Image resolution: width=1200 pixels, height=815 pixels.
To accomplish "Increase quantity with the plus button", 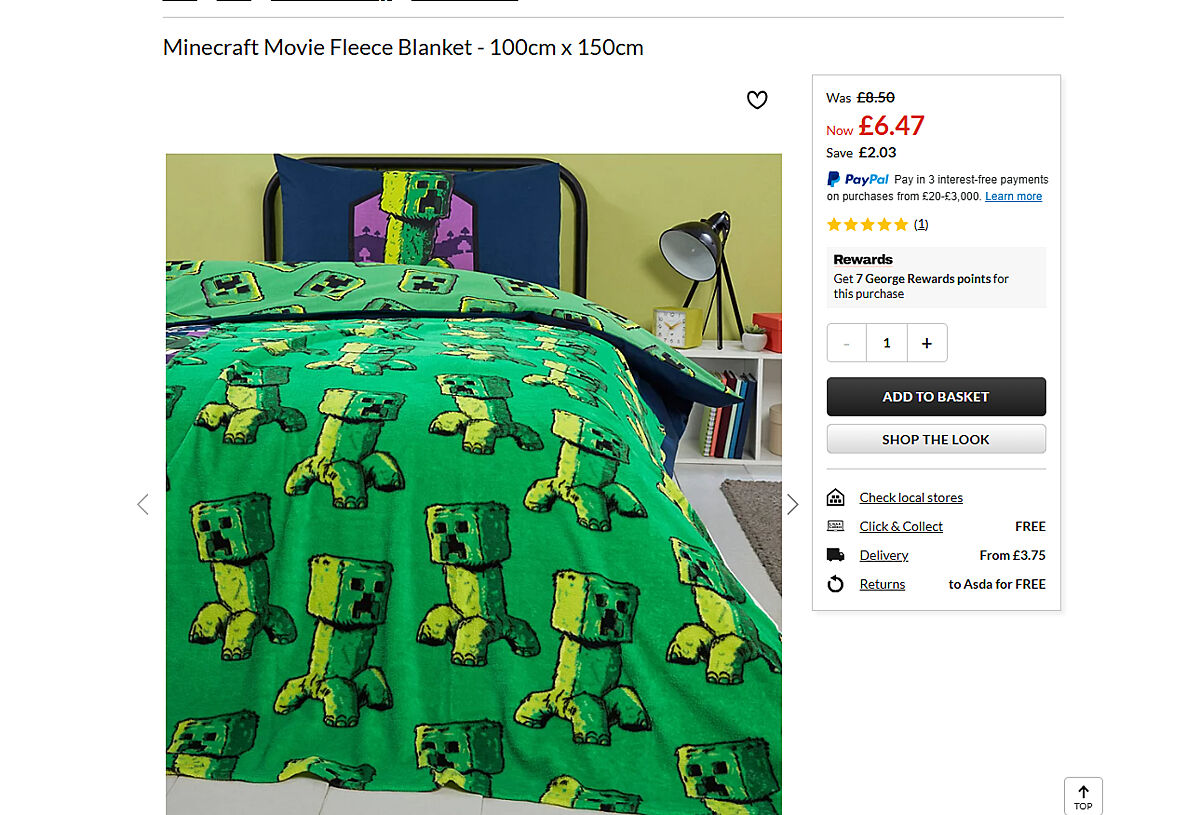I will pyautogui.click(x=927, y=343).
